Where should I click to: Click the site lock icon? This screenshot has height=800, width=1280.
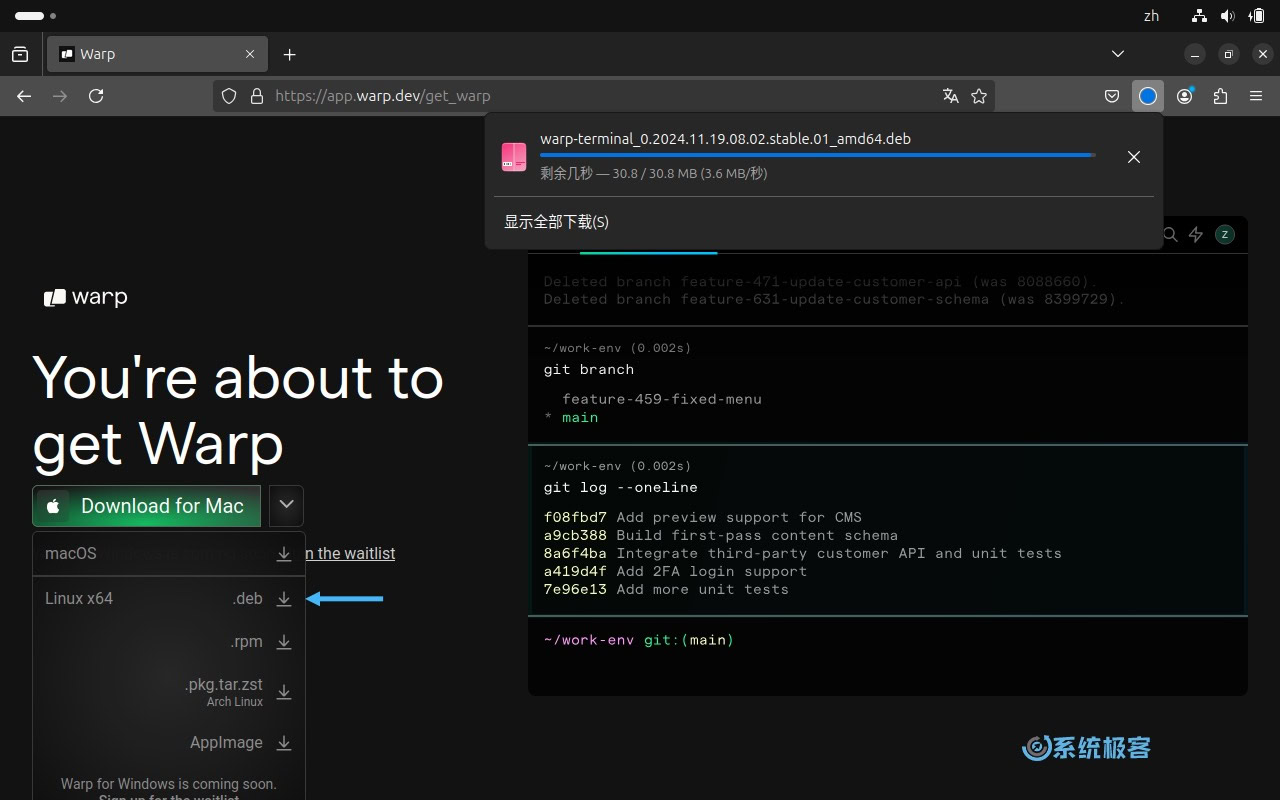coord(256,96)
